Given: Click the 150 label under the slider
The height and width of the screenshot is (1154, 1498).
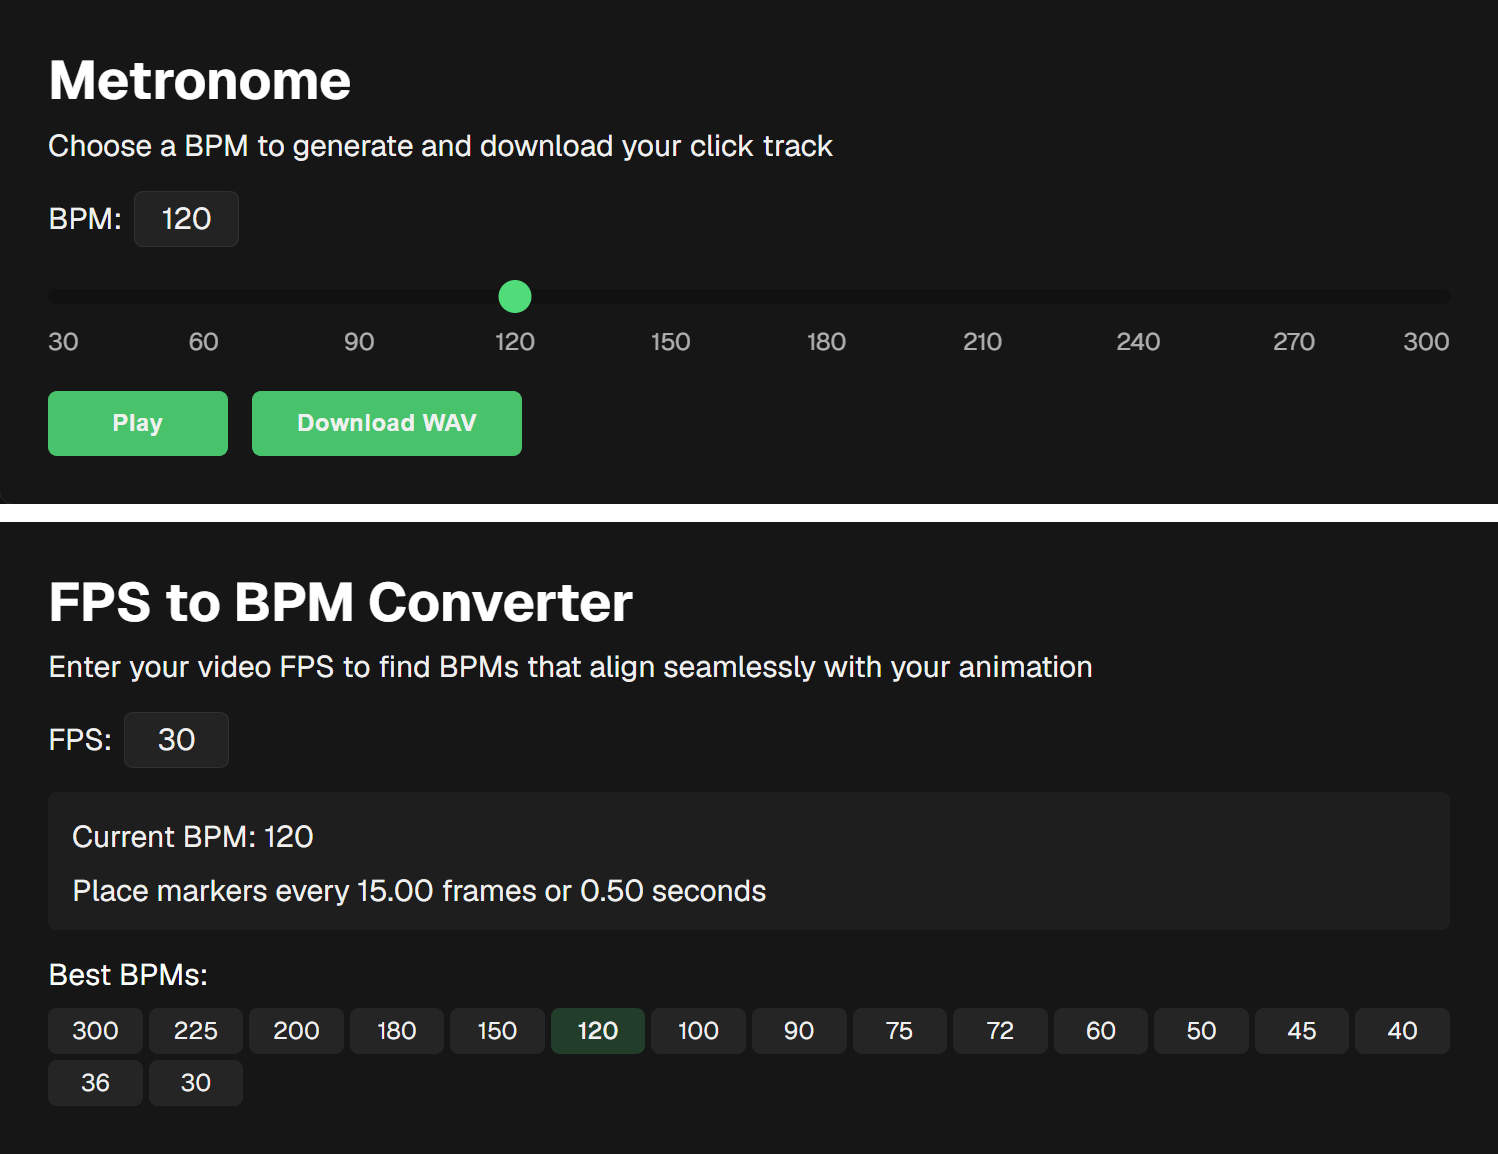Looking at the screenshot, I should pos(670,342).
